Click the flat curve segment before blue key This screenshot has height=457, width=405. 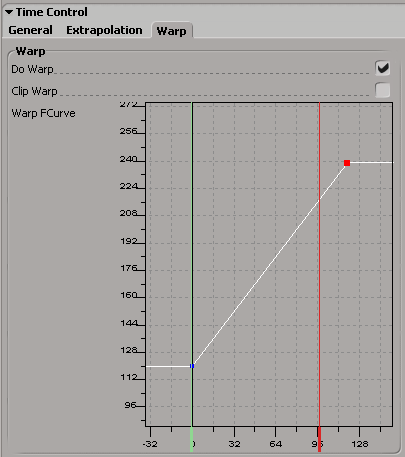coord(168,366)
